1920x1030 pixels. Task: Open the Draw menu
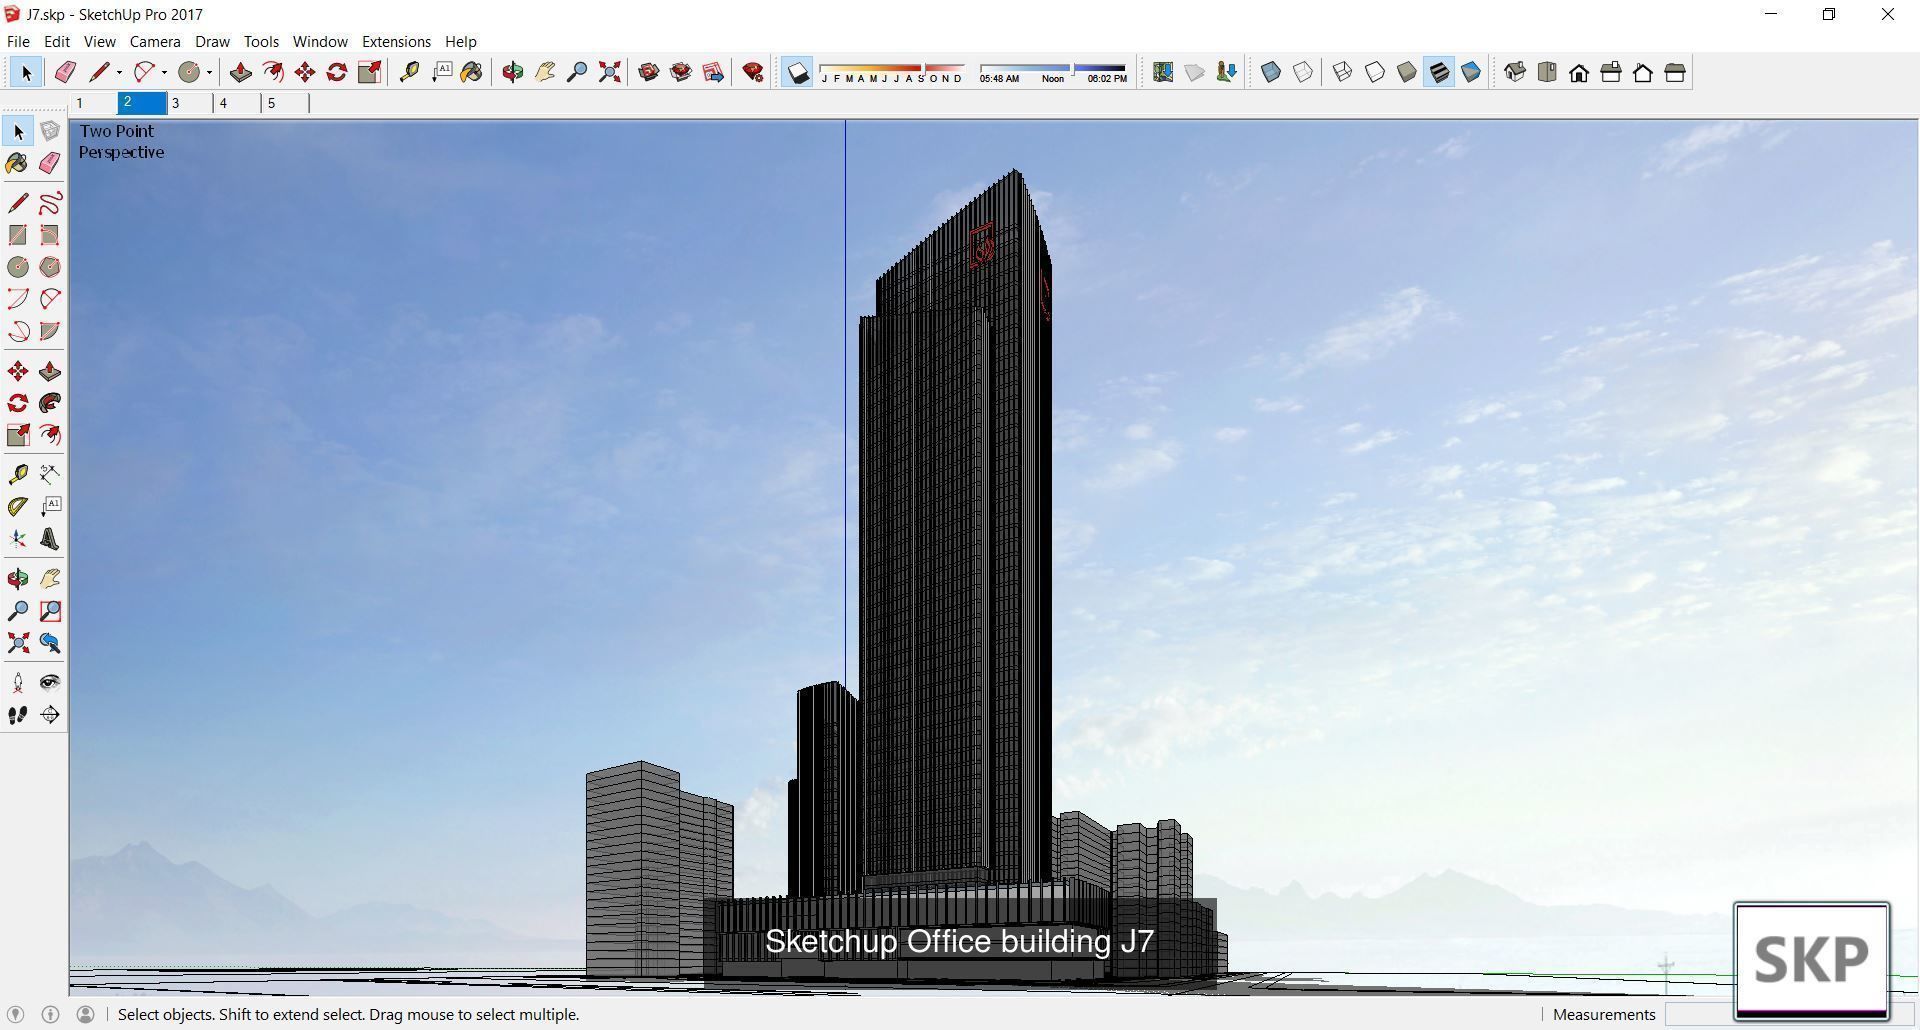point(212,41)
